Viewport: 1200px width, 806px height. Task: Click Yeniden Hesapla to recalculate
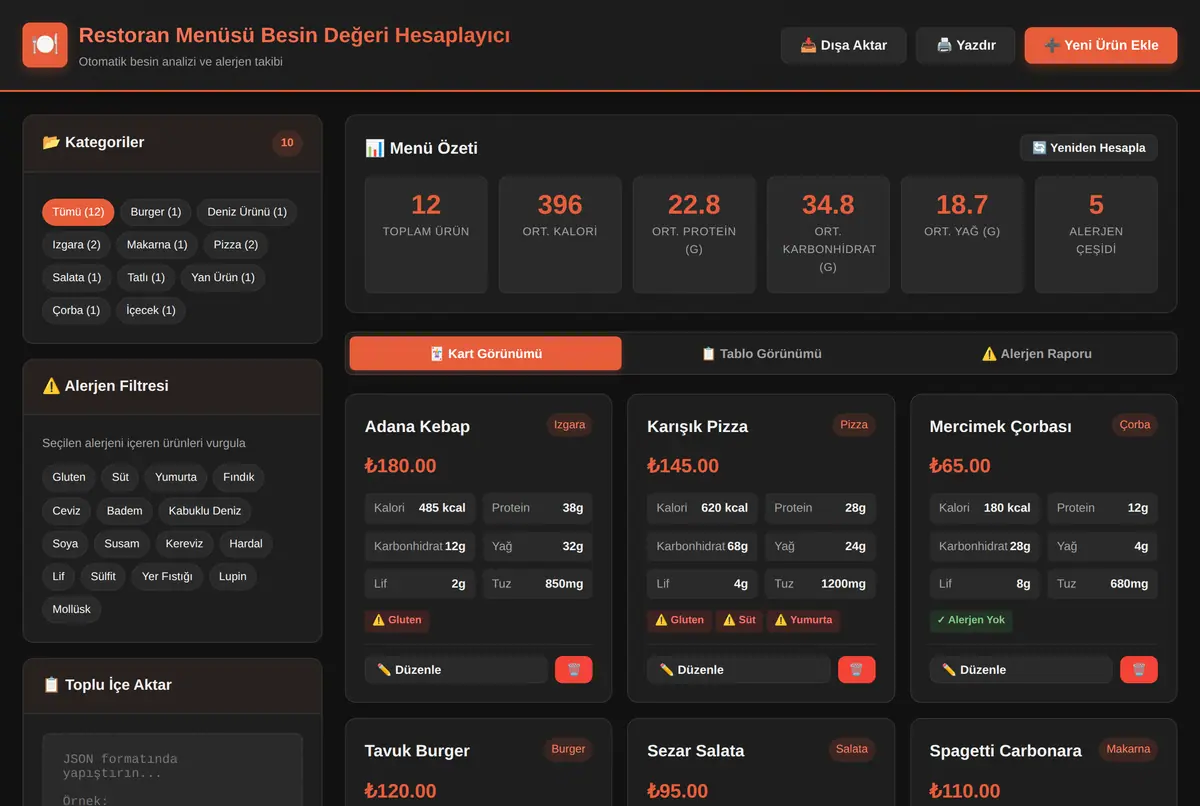[x=1089, y=148]
